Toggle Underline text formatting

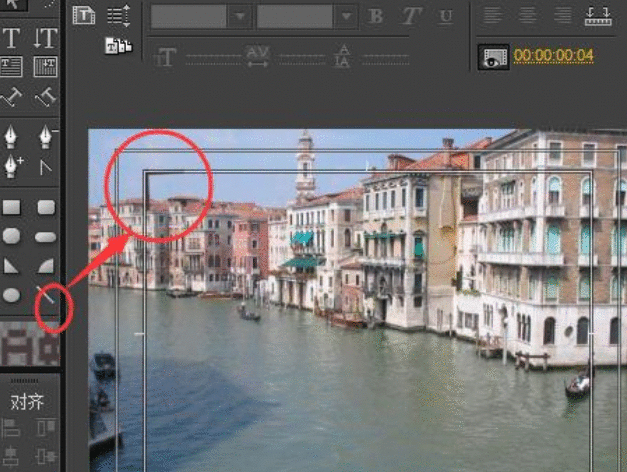(446, 16)
